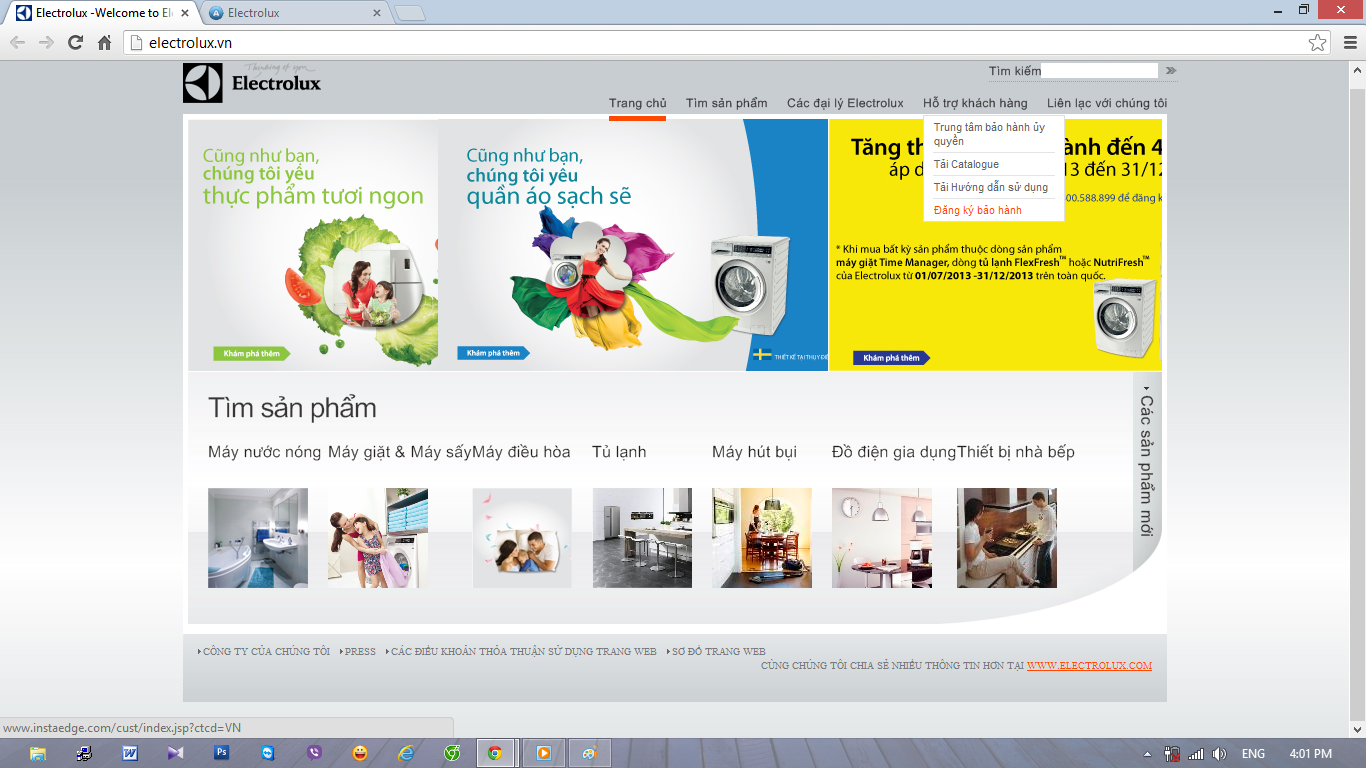Open File Explorer from the taskbar
The width and height of the screenshot is (1366, 768).
pos(38,753)
